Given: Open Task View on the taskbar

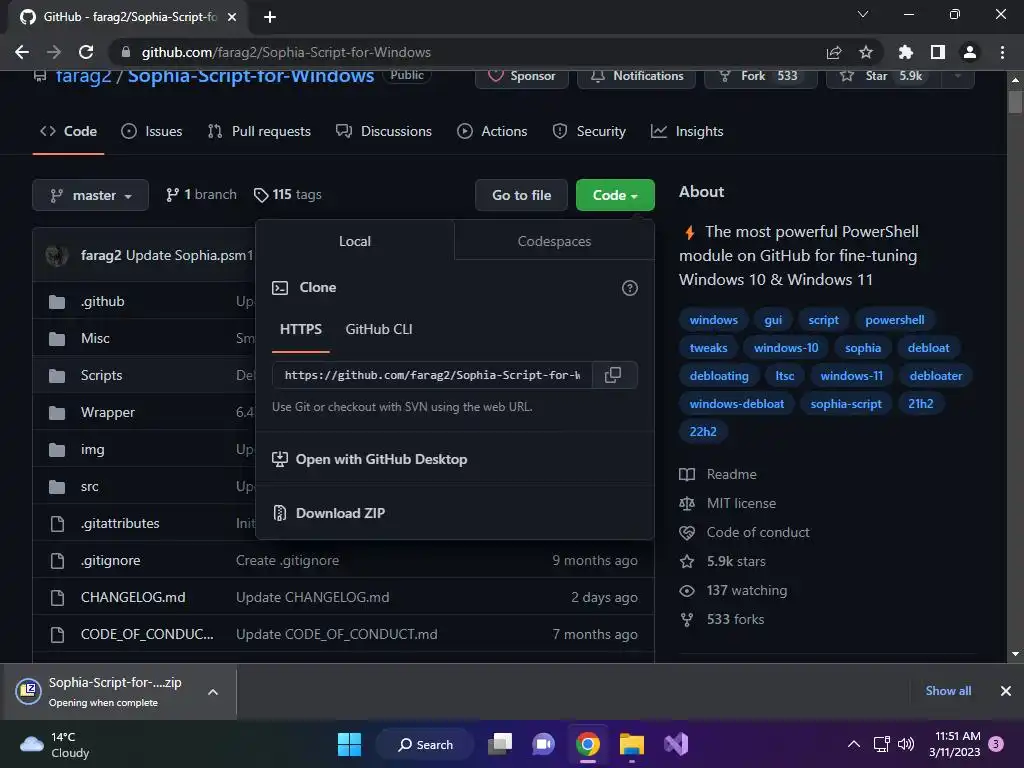Looking at the screenshot, I should pos(501,744).
